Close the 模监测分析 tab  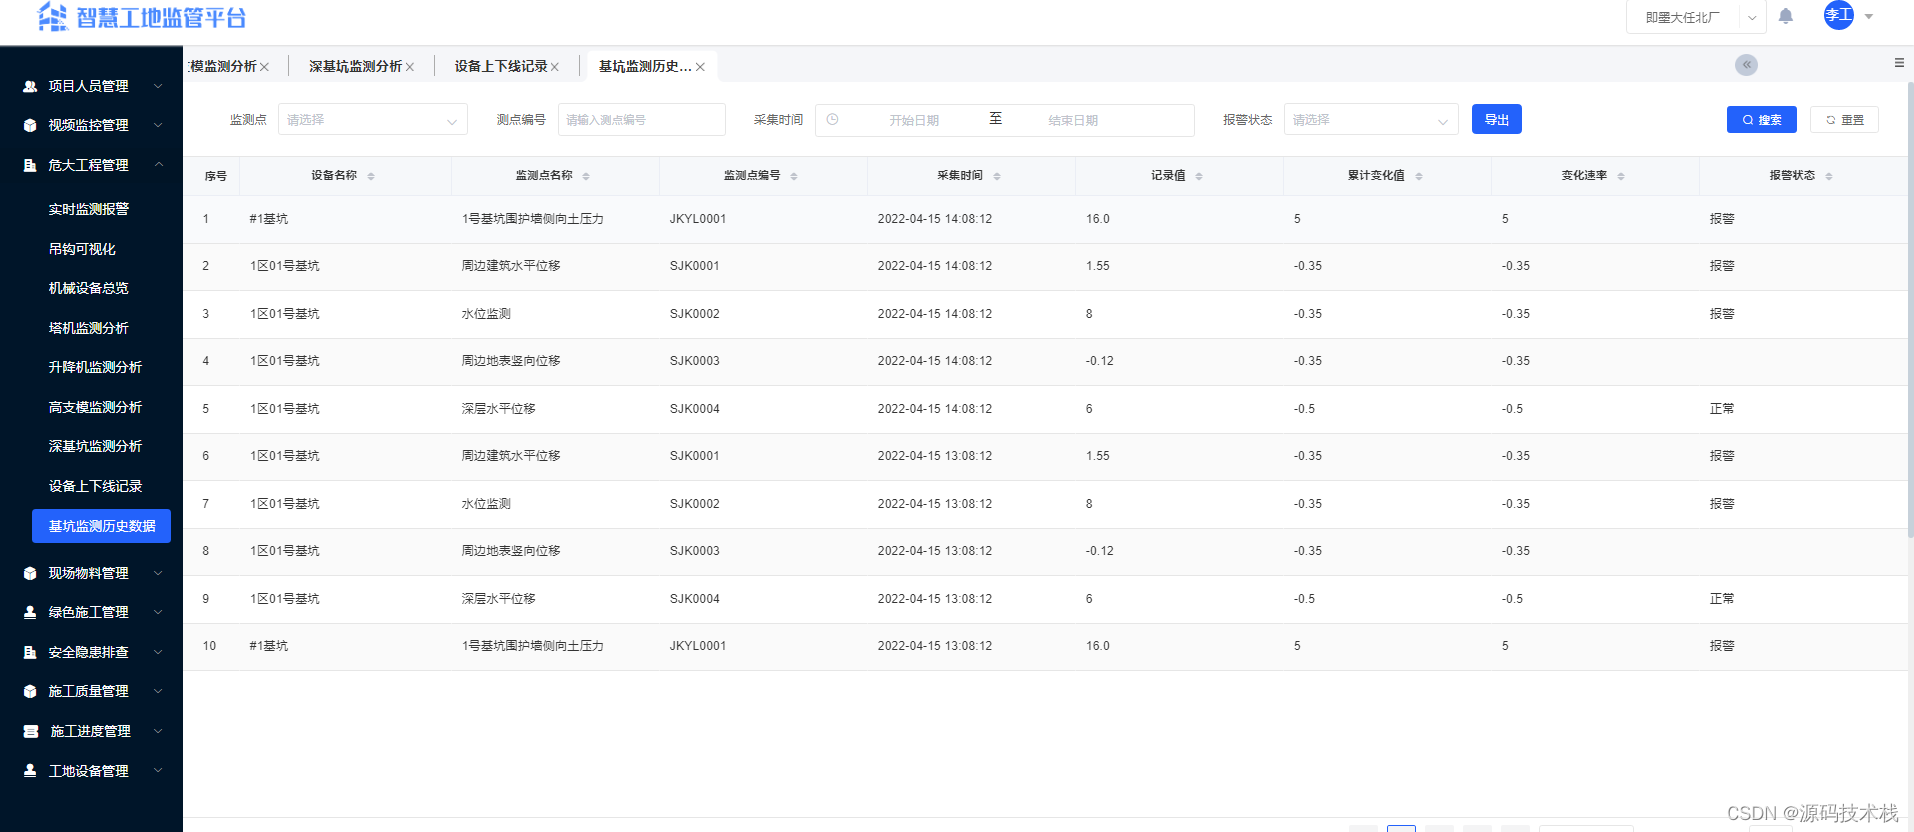265,67
